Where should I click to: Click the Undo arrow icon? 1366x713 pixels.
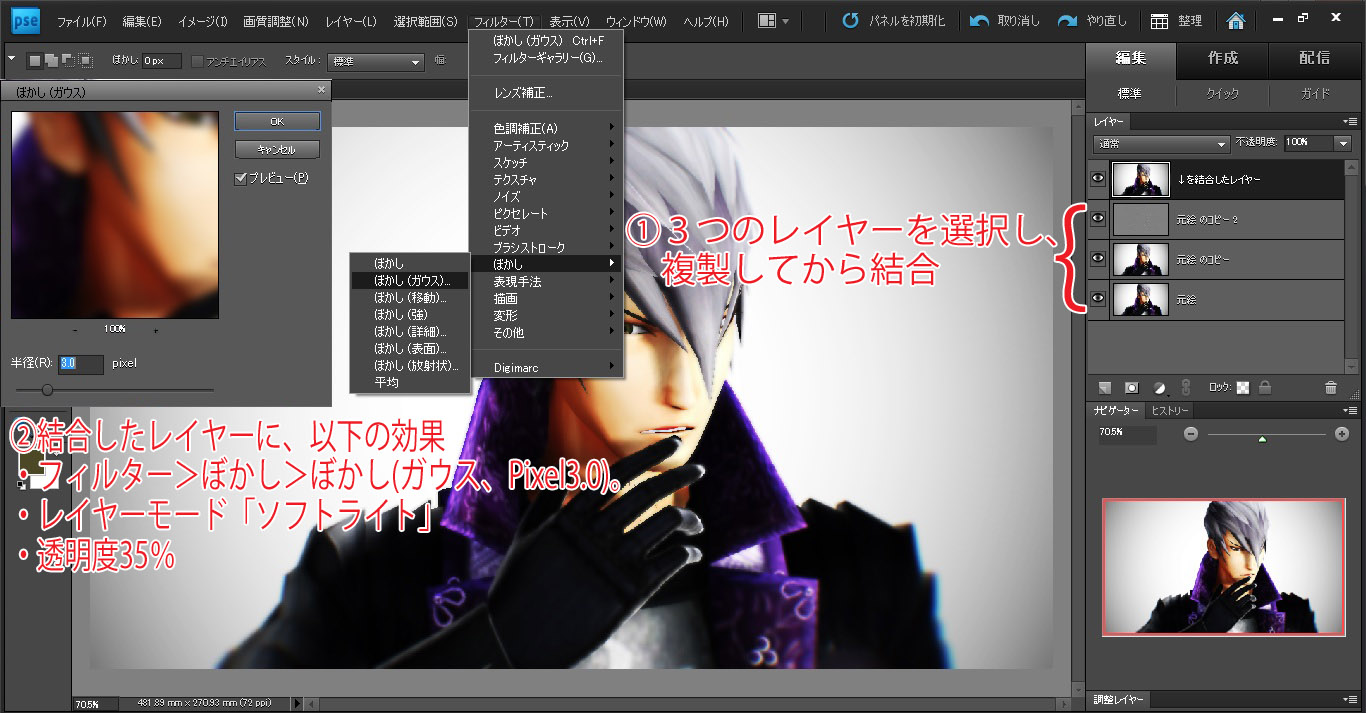pos(980,20)
